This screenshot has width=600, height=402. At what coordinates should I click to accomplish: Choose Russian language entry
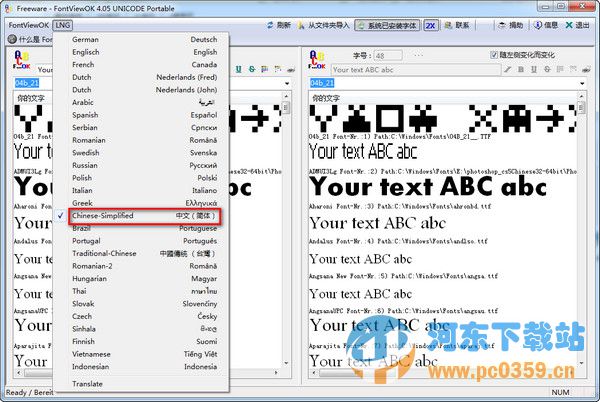pos(145,165)
